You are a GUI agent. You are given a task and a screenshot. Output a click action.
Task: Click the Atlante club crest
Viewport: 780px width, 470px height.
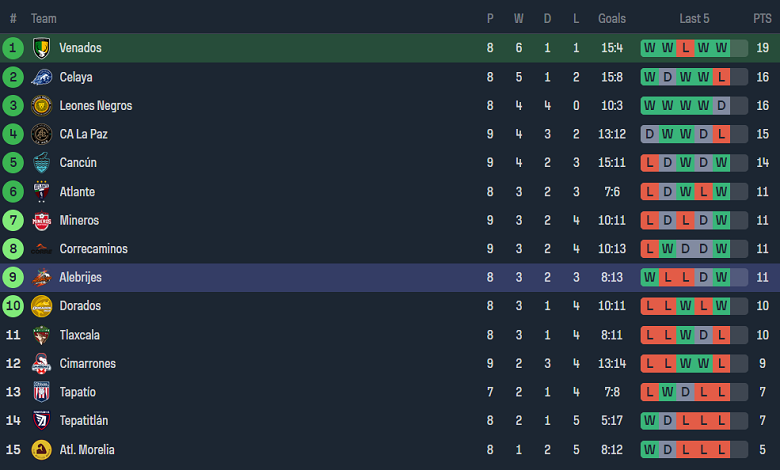pos(42,191)
